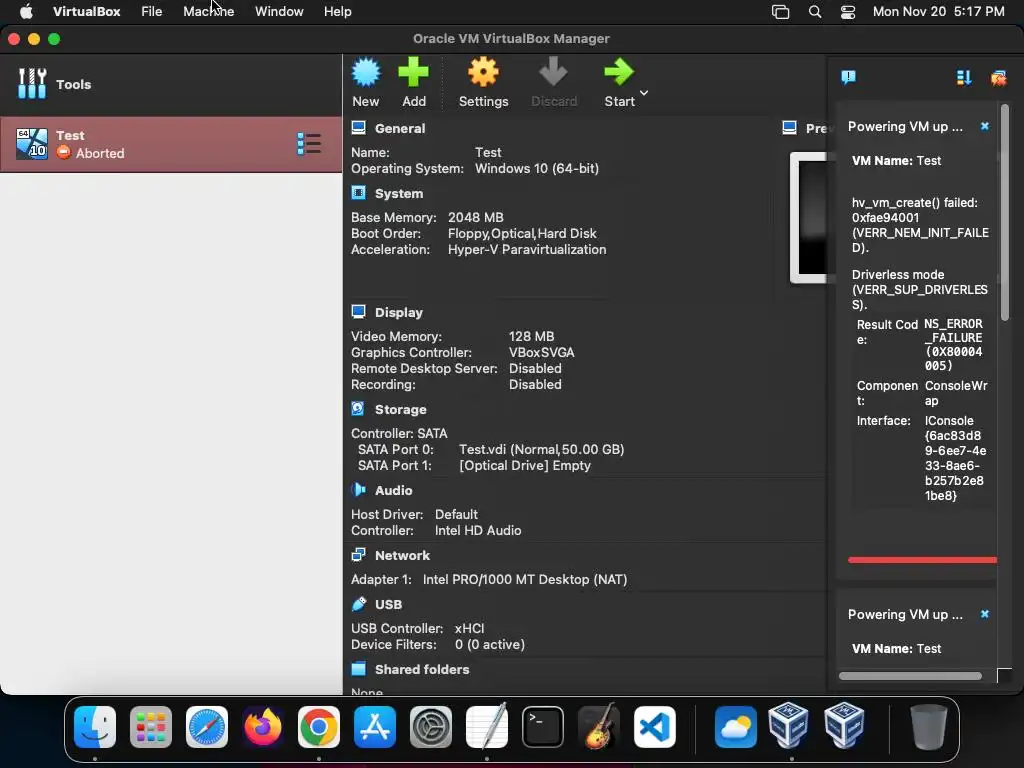Launch GarageBand from the Dock
The width and height of the screenshot is (1024, 768).
pos(599,725)
